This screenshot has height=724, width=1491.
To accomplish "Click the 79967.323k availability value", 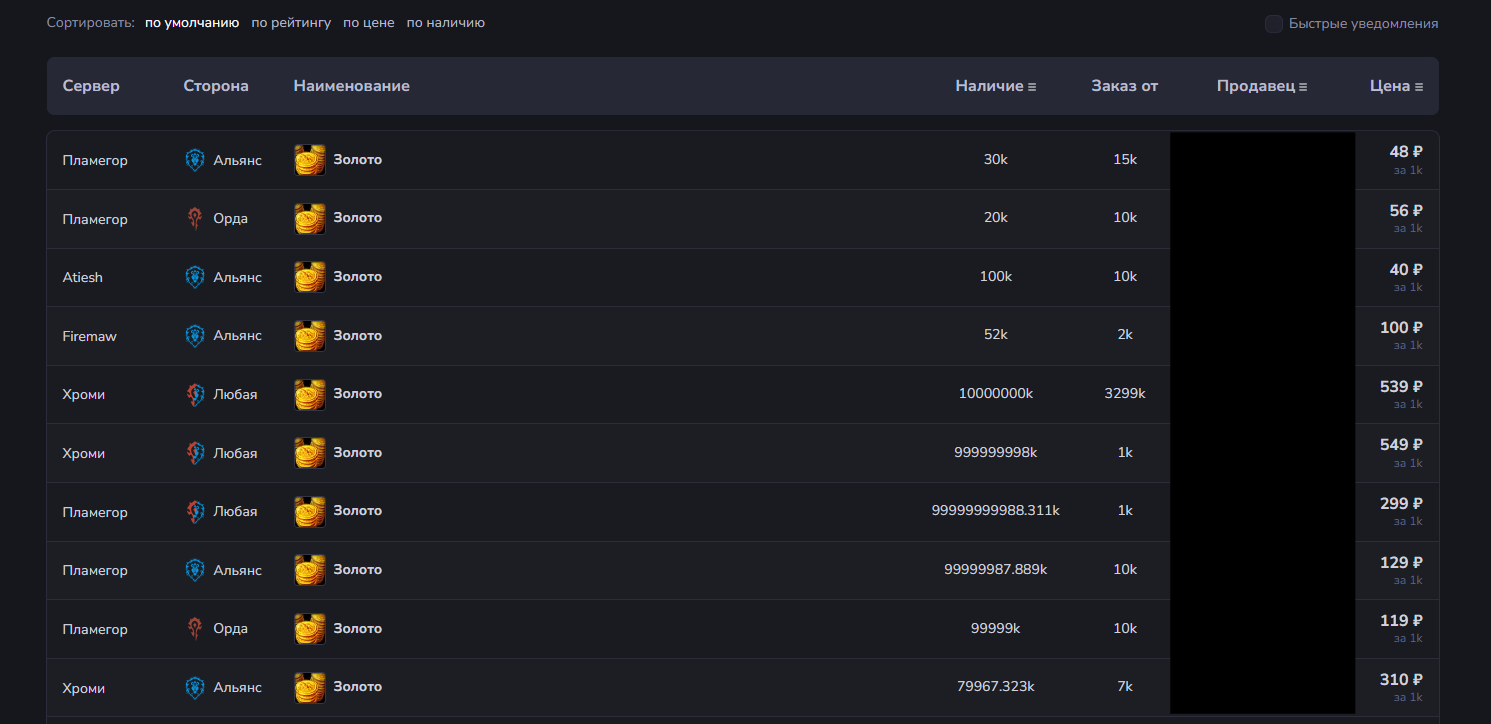I will (996, 687).
